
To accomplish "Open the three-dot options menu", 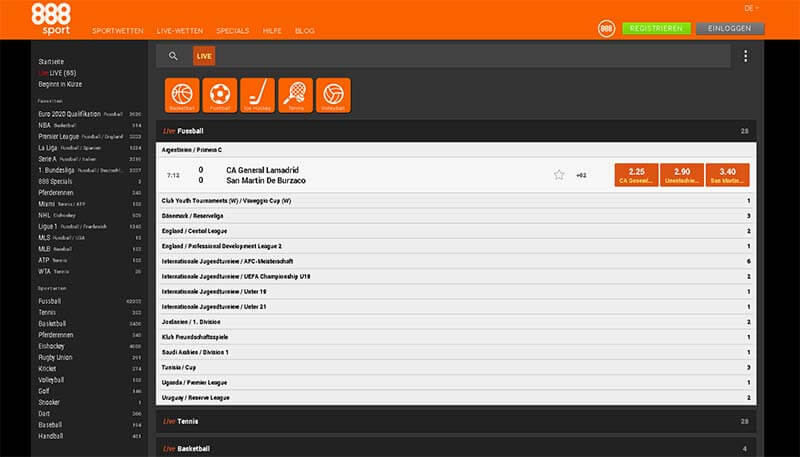I will (x=745, y=56).
